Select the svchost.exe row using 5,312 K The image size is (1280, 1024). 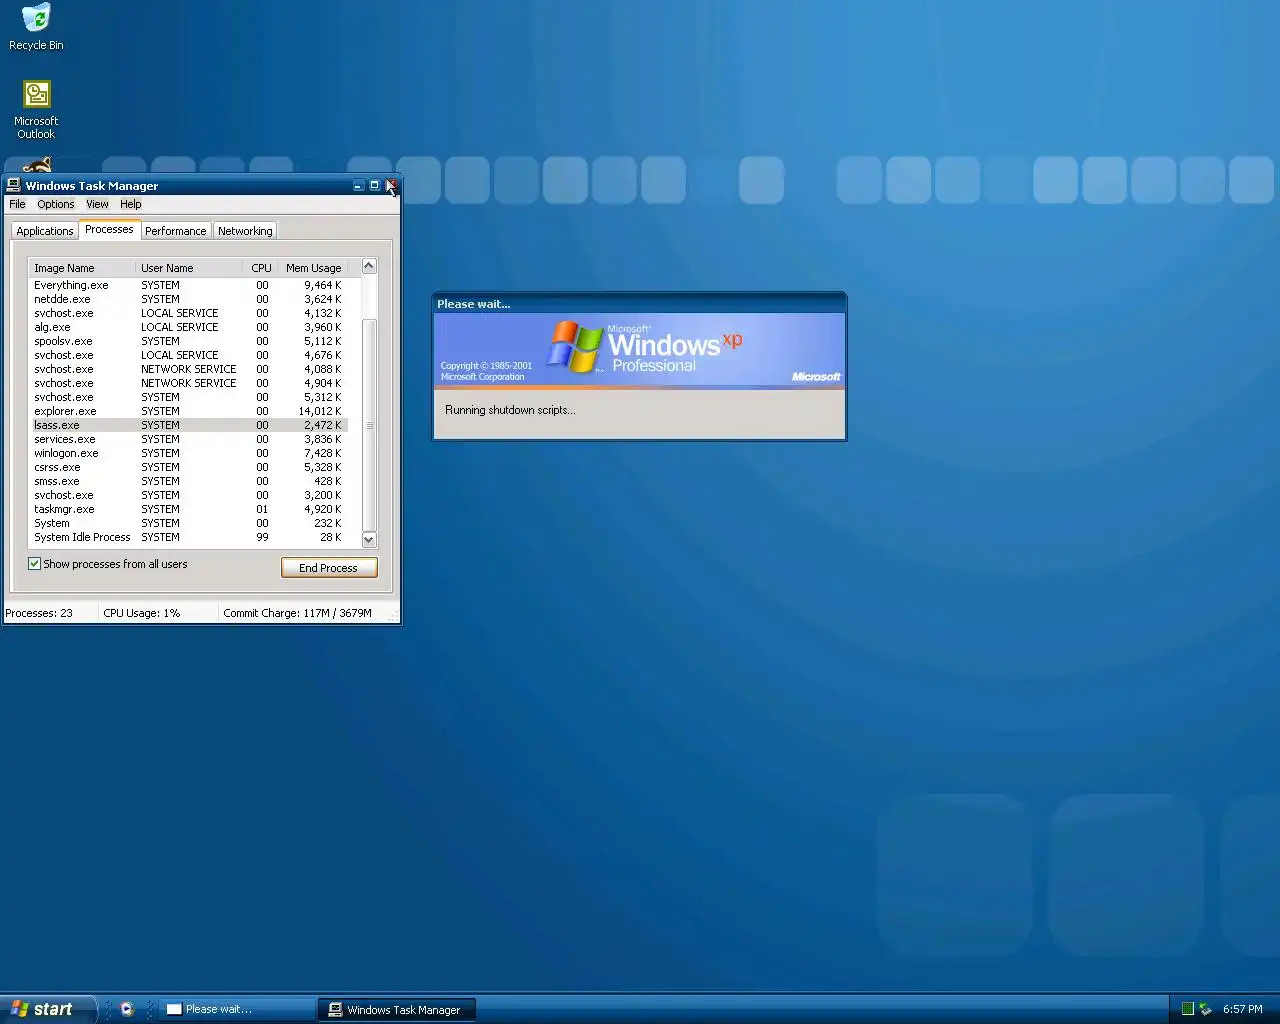[188, 397]
